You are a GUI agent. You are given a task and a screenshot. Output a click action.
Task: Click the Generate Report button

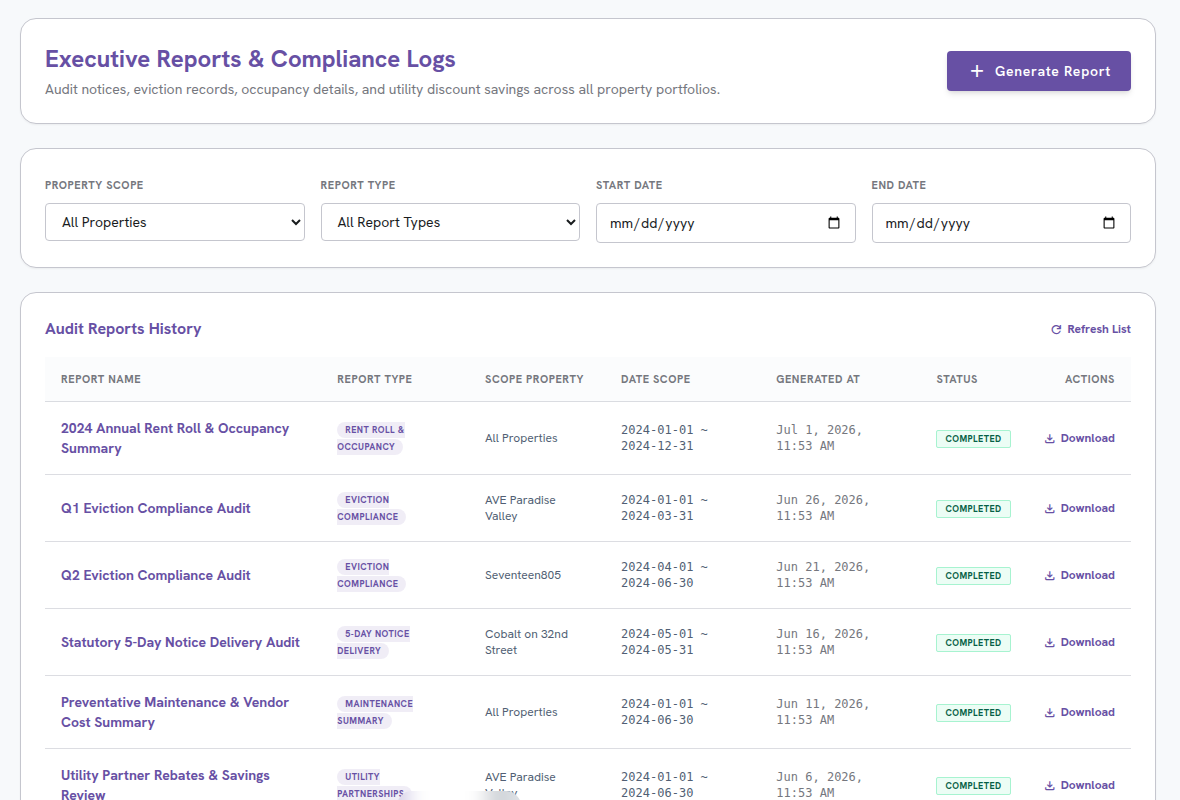(x=1039, y=71)
